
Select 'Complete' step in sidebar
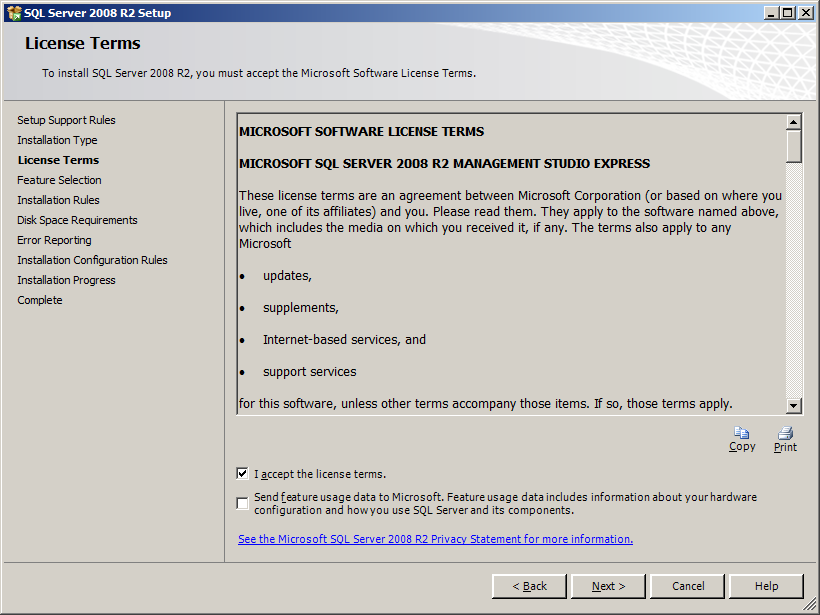pyautogui.click(x=40, y=300)
